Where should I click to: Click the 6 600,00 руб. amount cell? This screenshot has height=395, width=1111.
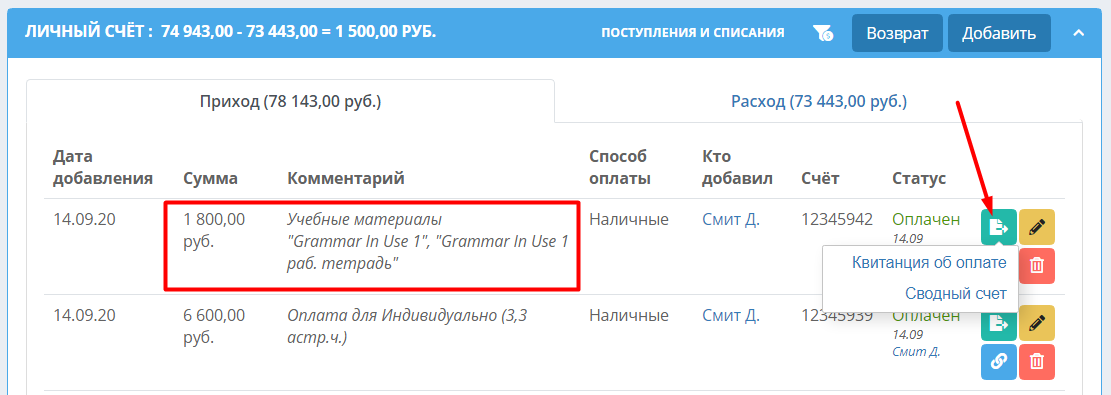coord(214,326)
